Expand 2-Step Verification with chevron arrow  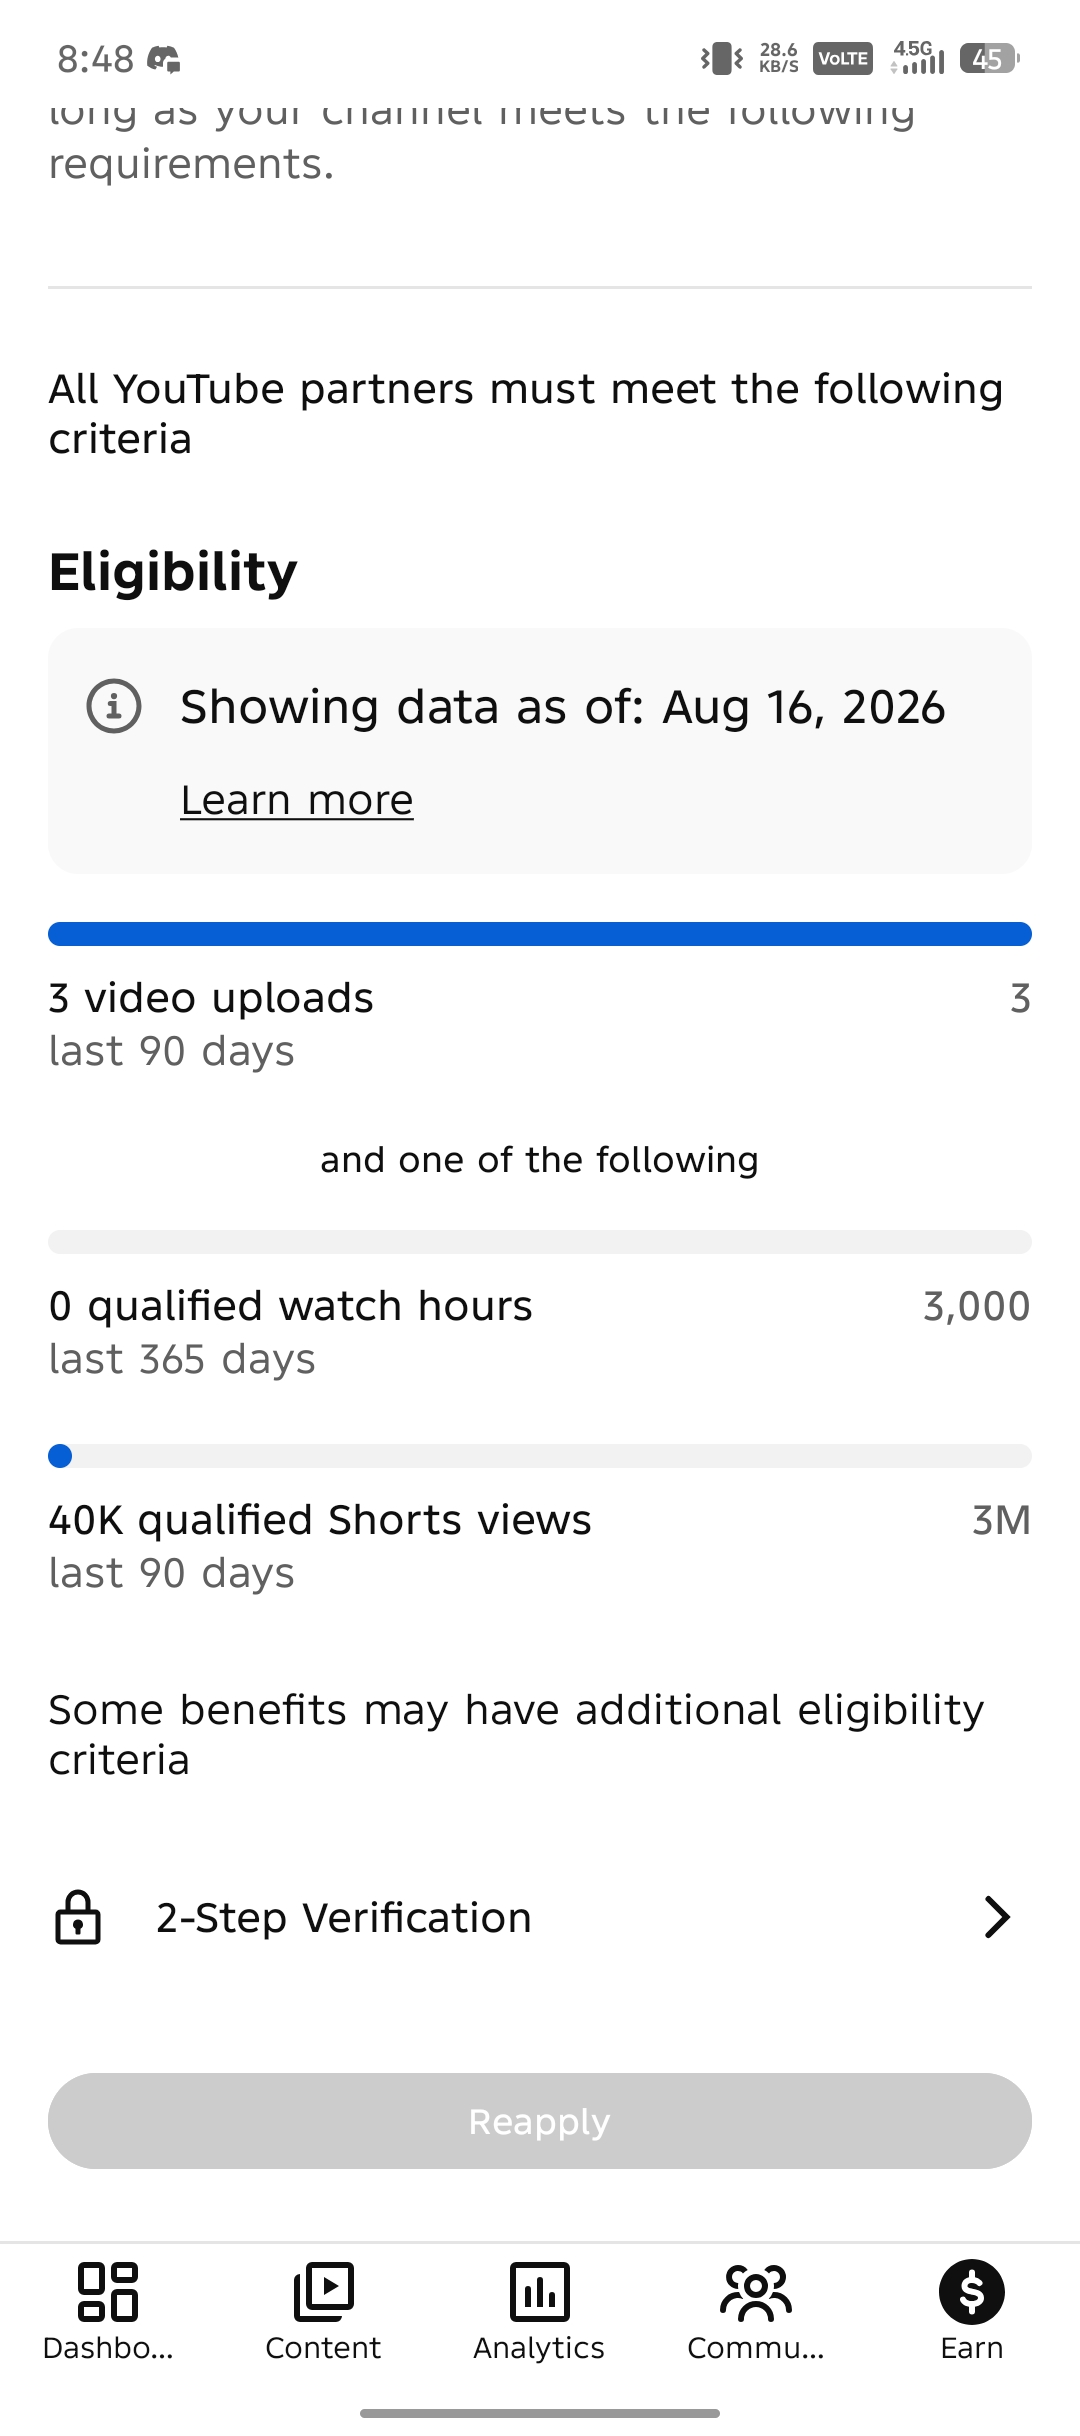[x=997, y=1917]
